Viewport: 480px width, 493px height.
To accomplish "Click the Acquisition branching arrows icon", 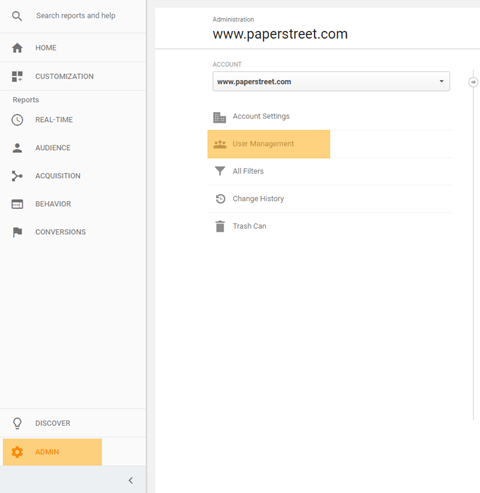I will 17,176.
